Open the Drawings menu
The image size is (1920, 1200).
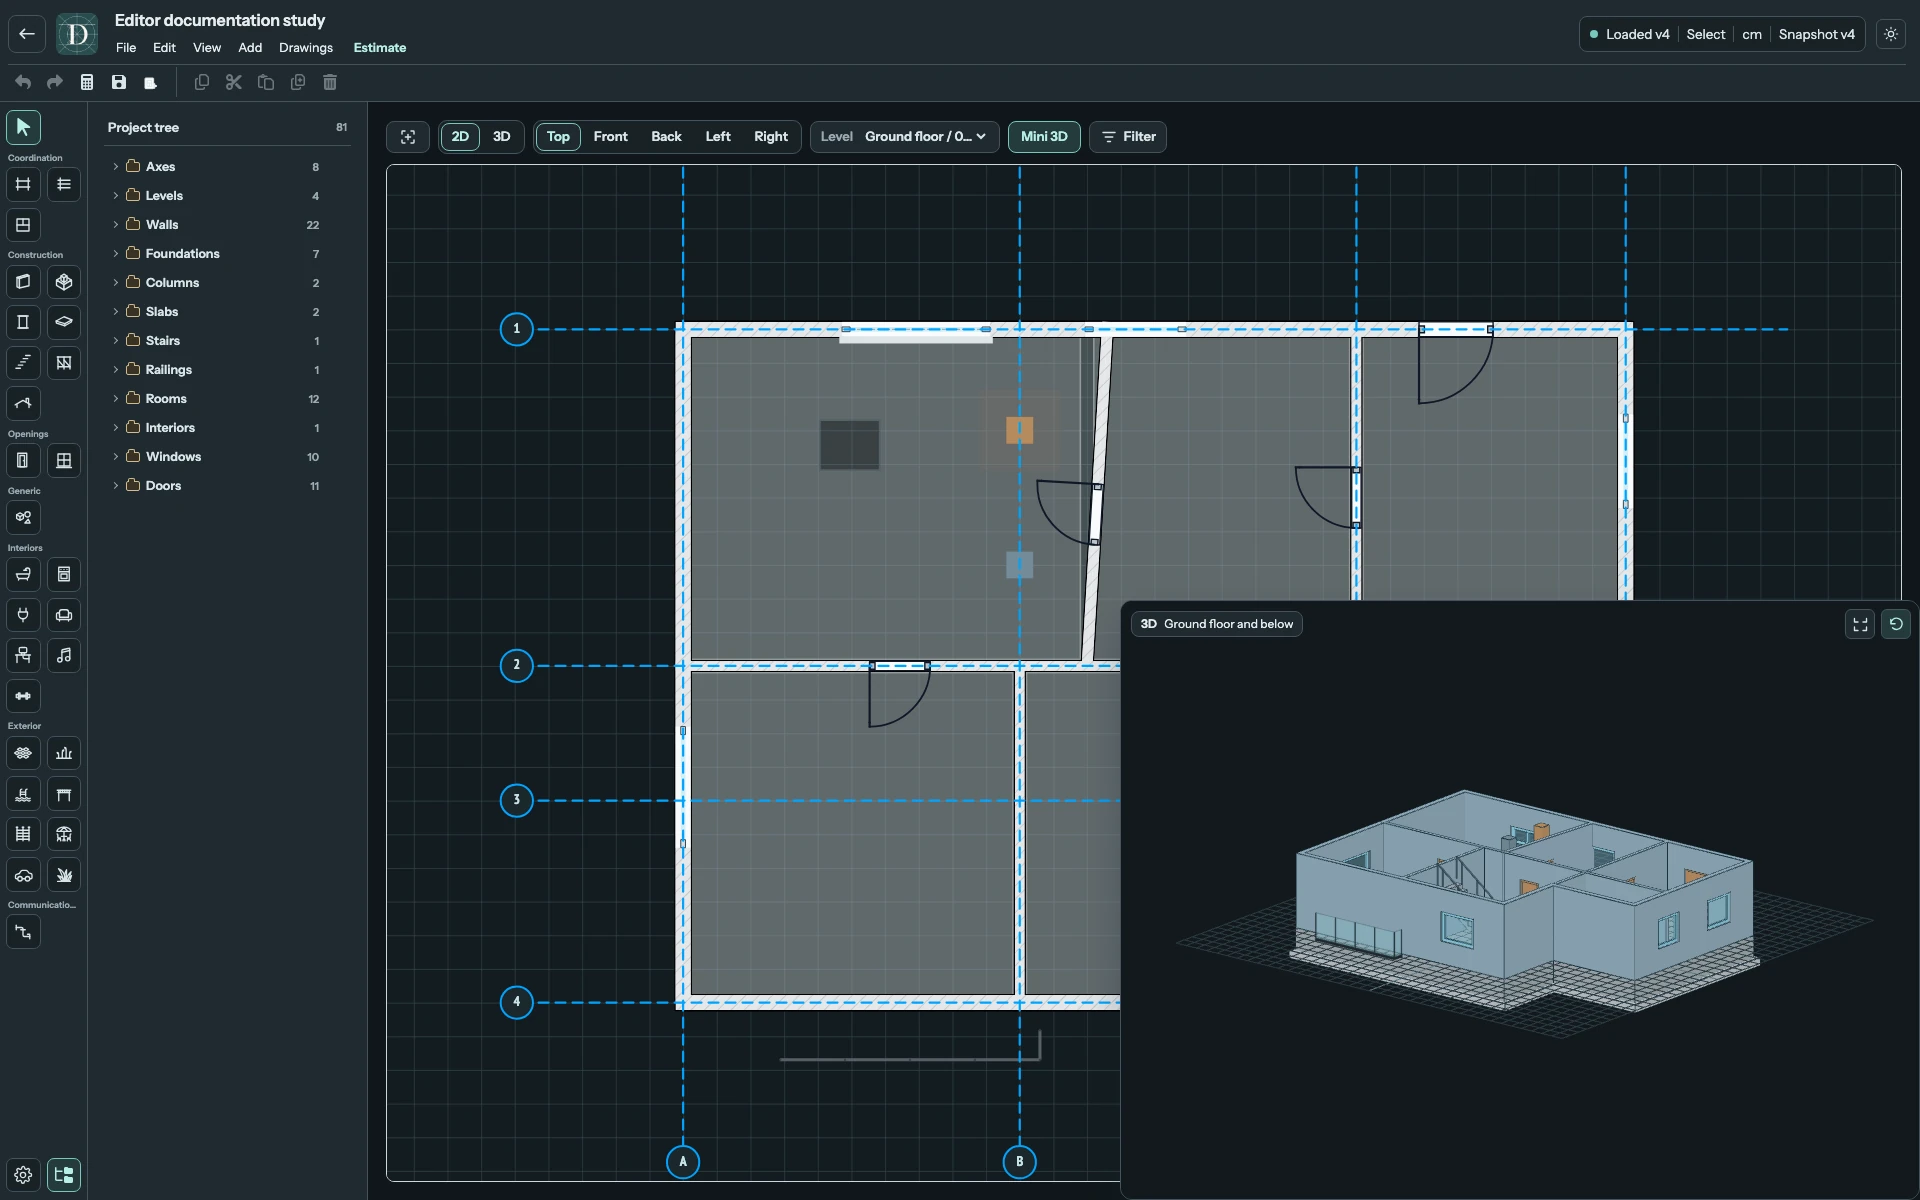(306, 48)
